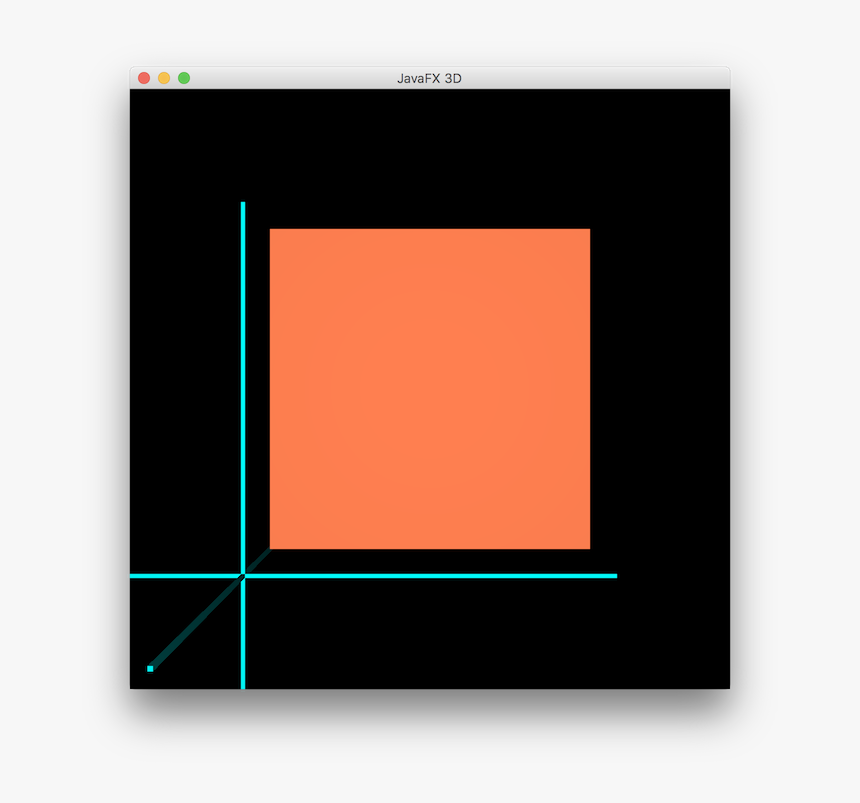Close the JavaFX 3D window

[x=144, y=78]
